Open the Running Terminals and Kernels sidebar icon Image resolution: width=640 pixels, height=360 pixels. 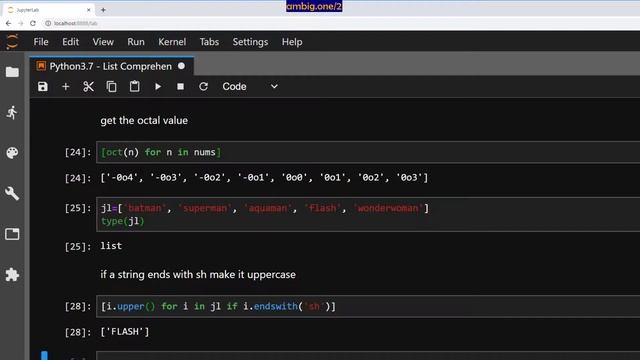12,113
